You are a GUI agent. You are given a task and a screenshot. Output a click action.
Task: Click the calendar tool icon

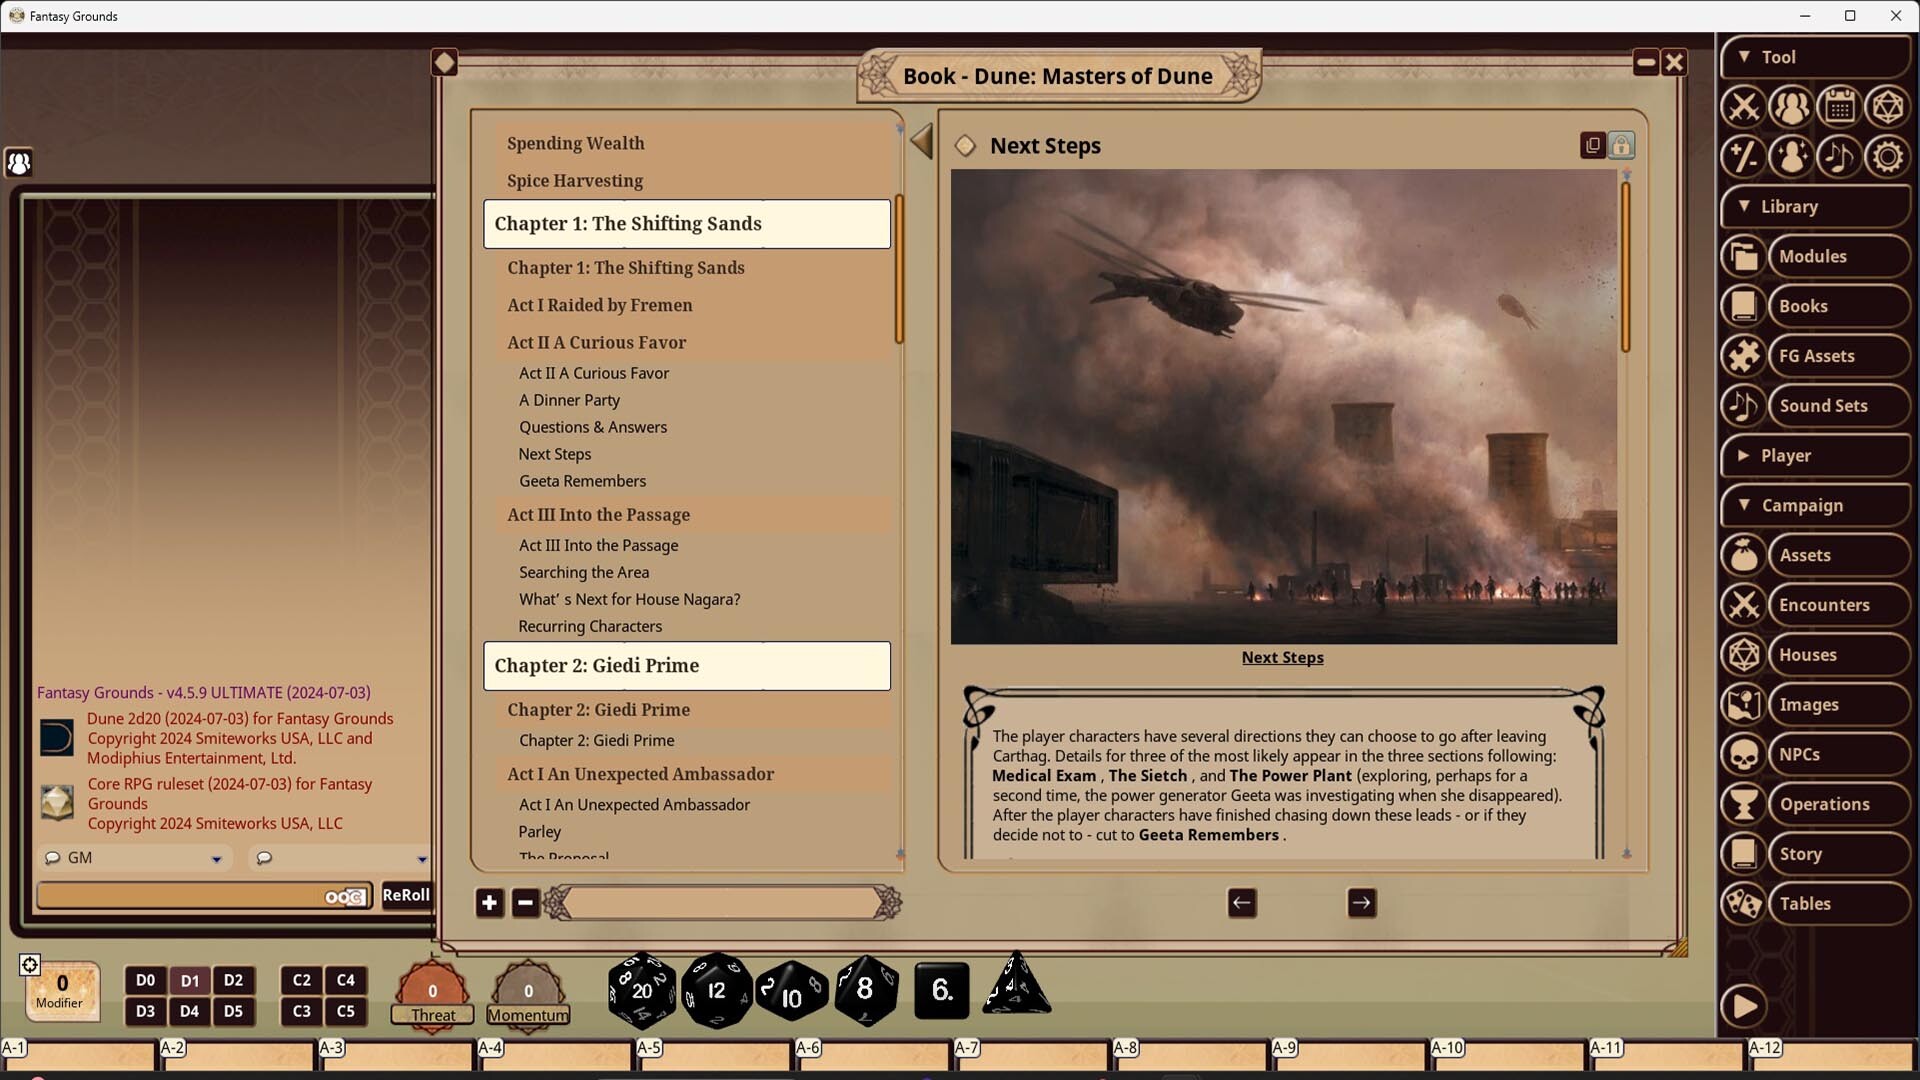point(1839,107)
